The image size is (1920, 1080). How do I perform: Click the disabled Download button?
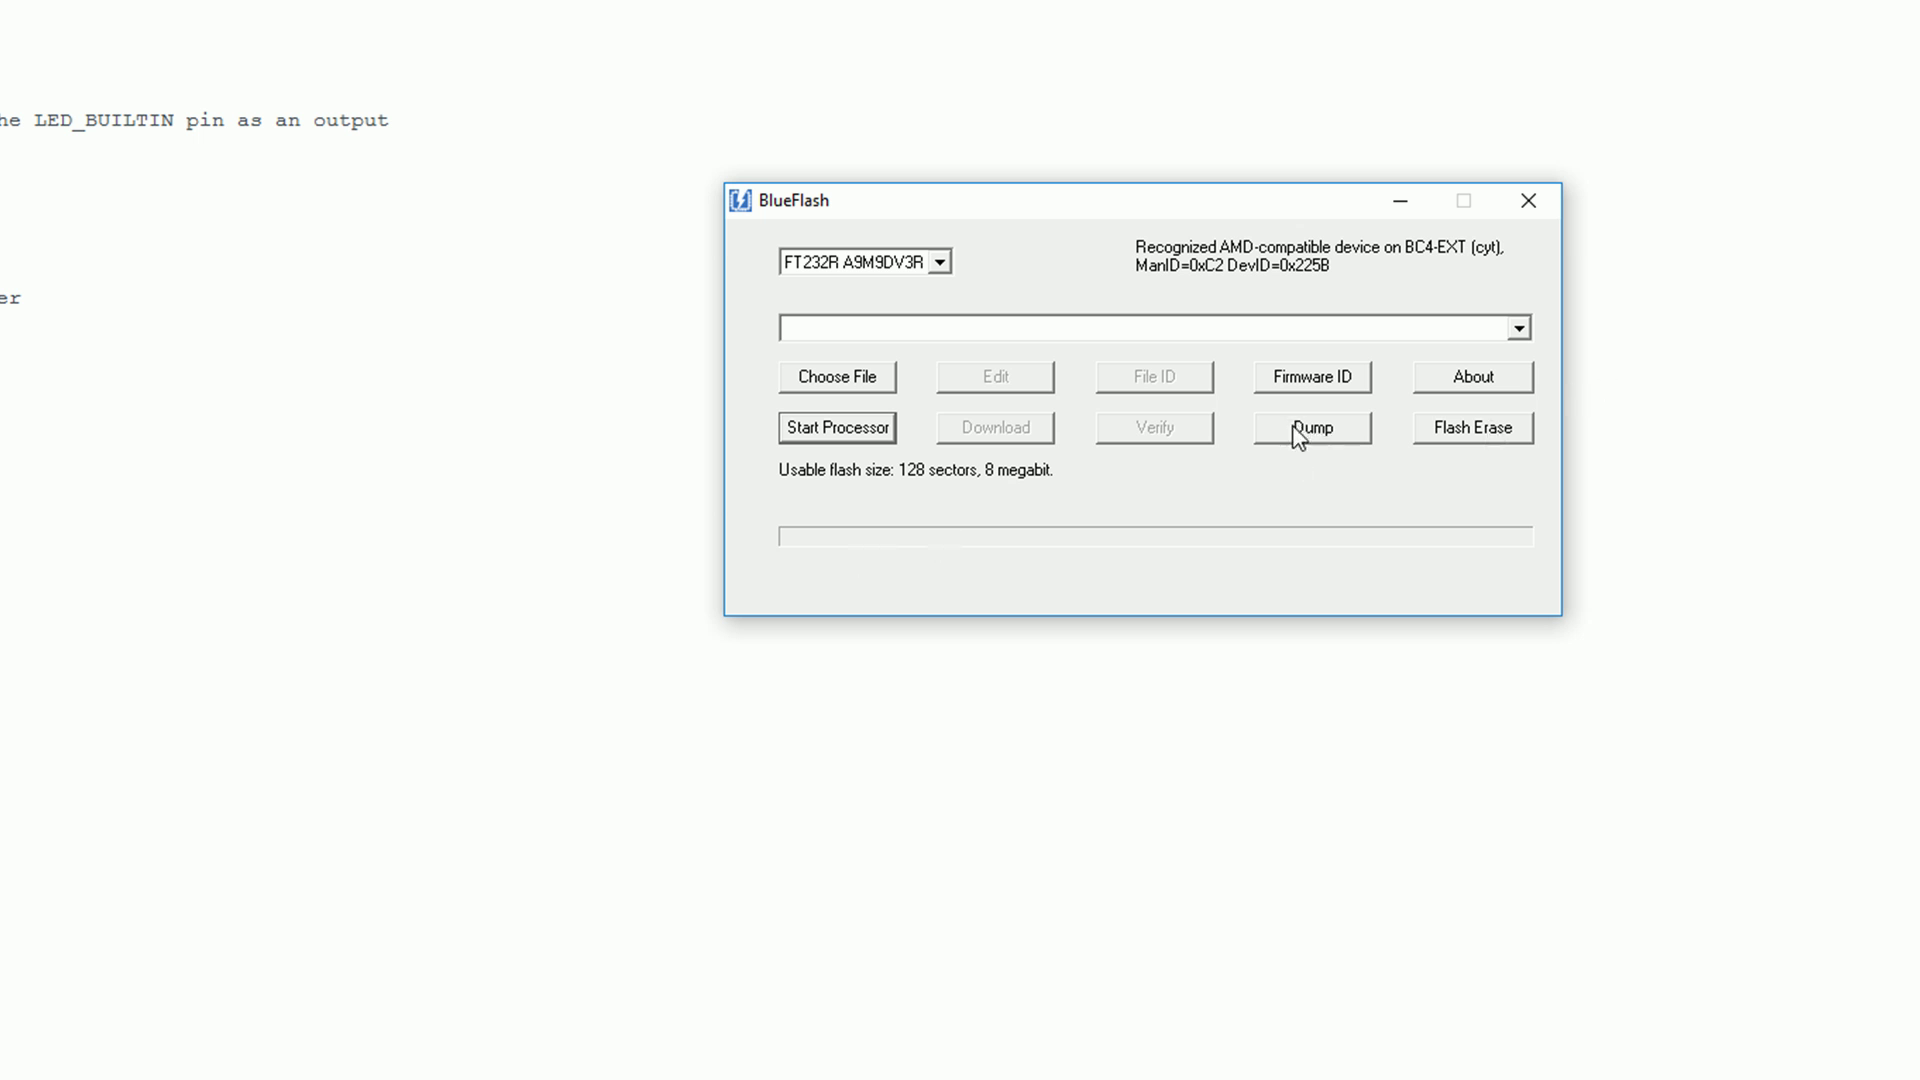995,427
